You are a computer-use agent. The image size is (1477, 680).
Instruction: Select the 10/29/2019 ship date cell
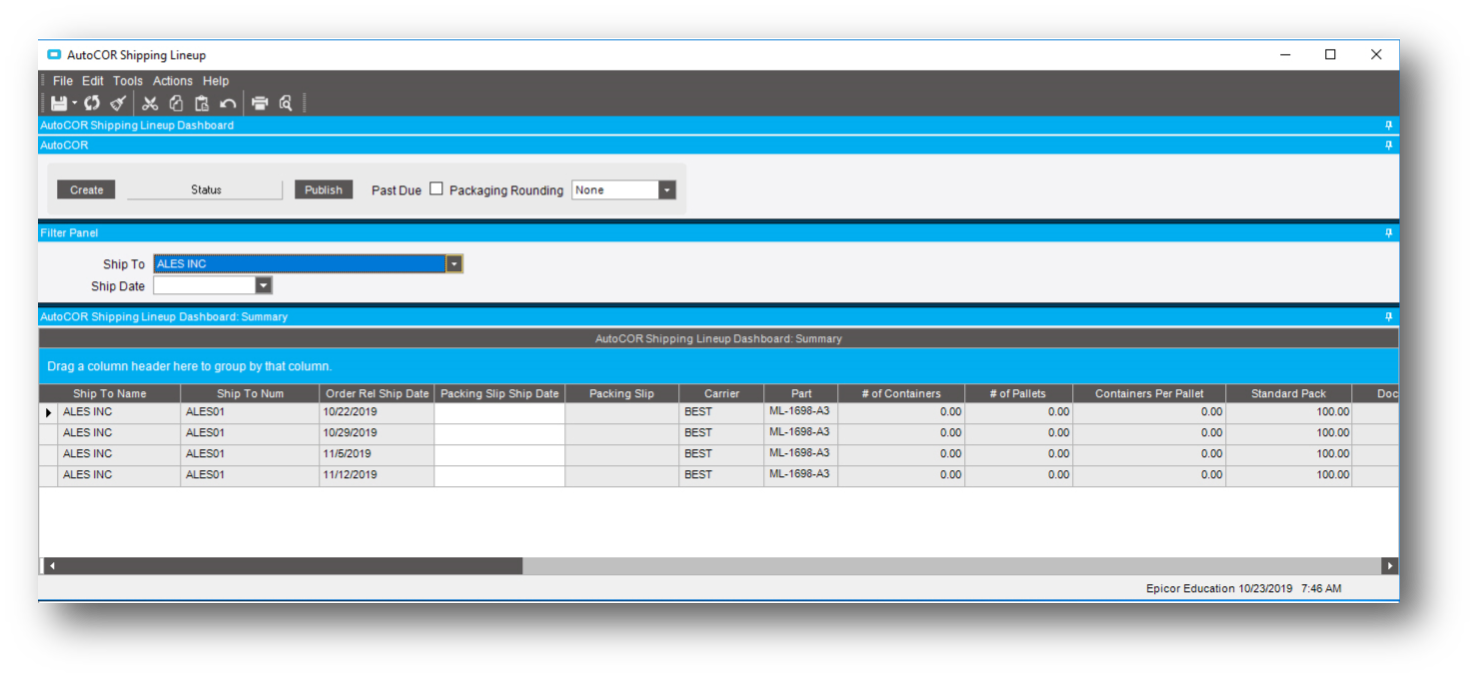coord(376,433)
